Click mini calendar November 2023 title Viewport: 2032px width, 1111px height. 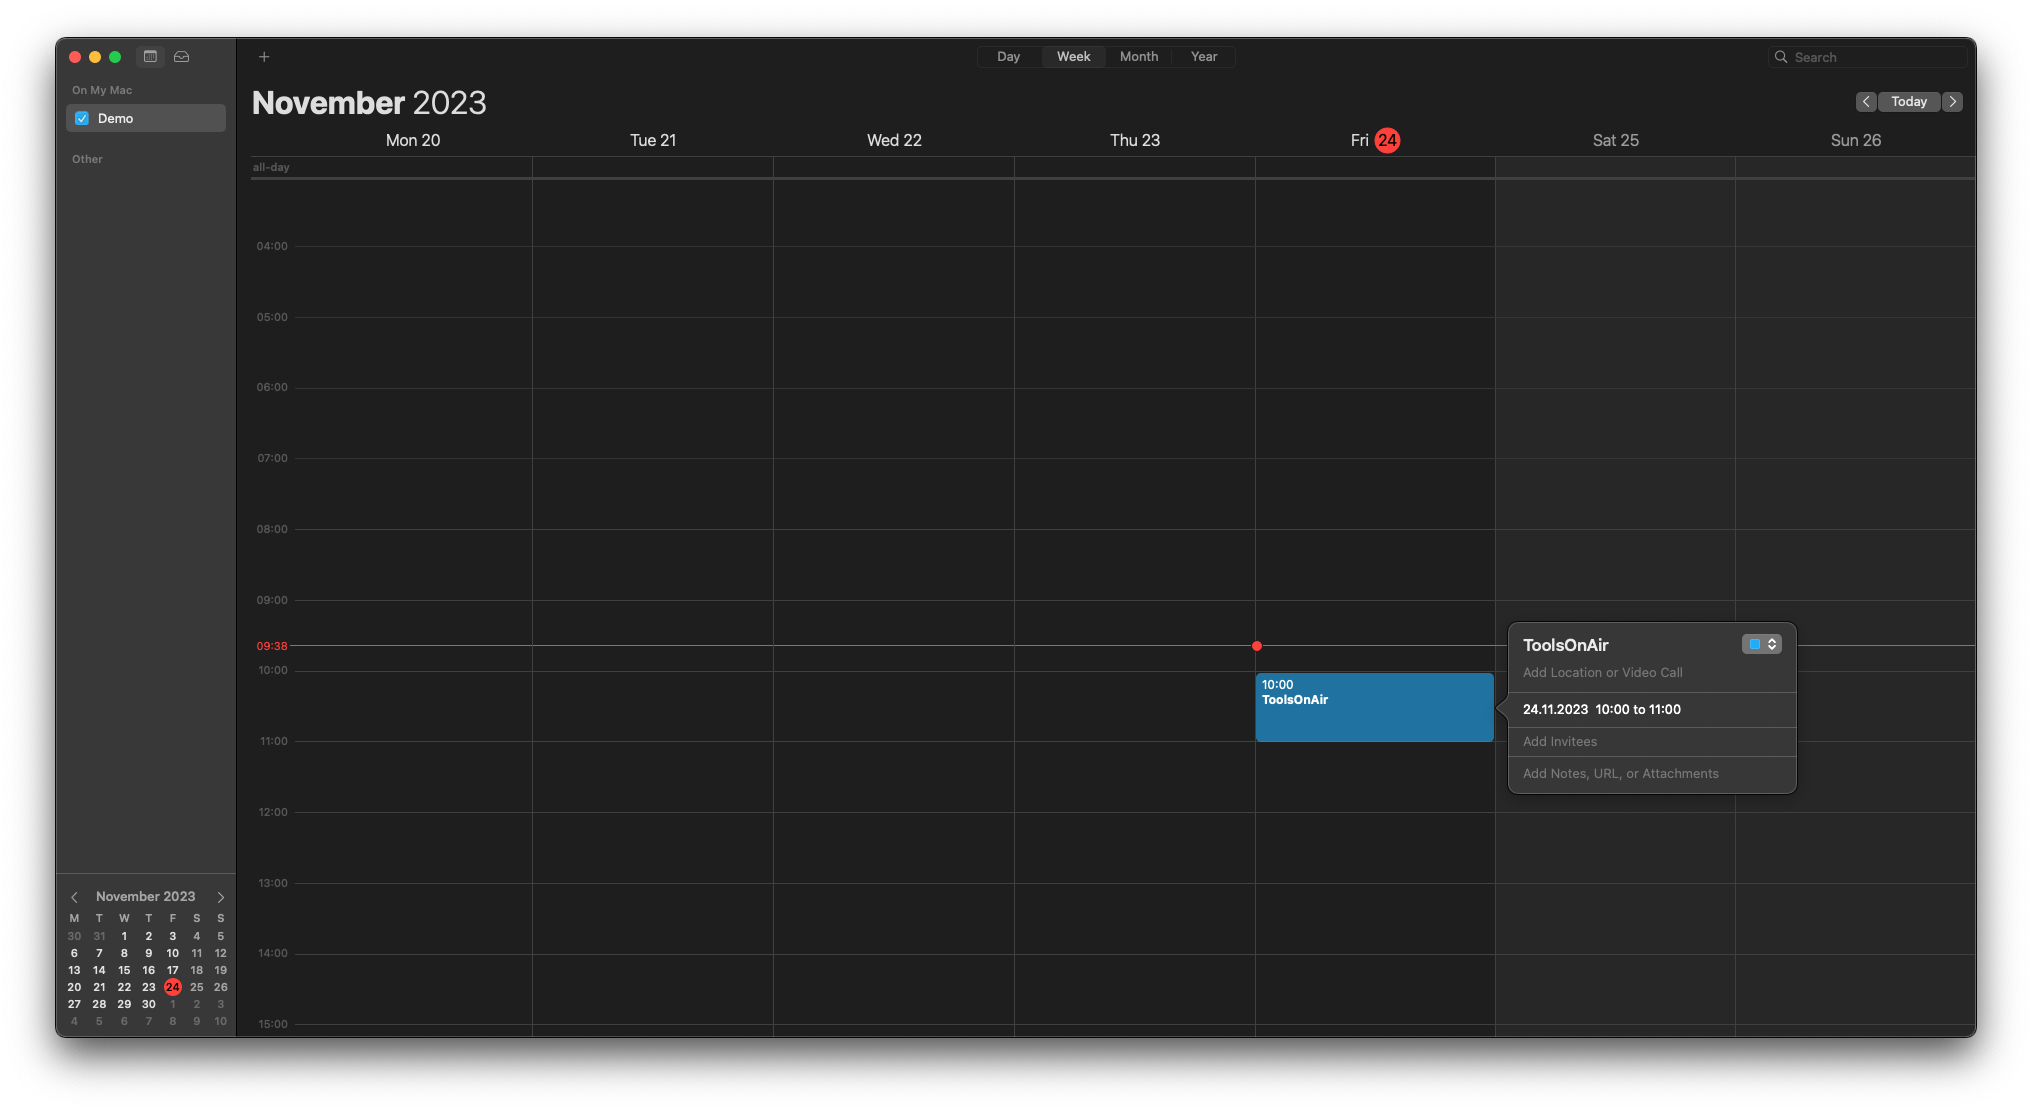[146, 897]
